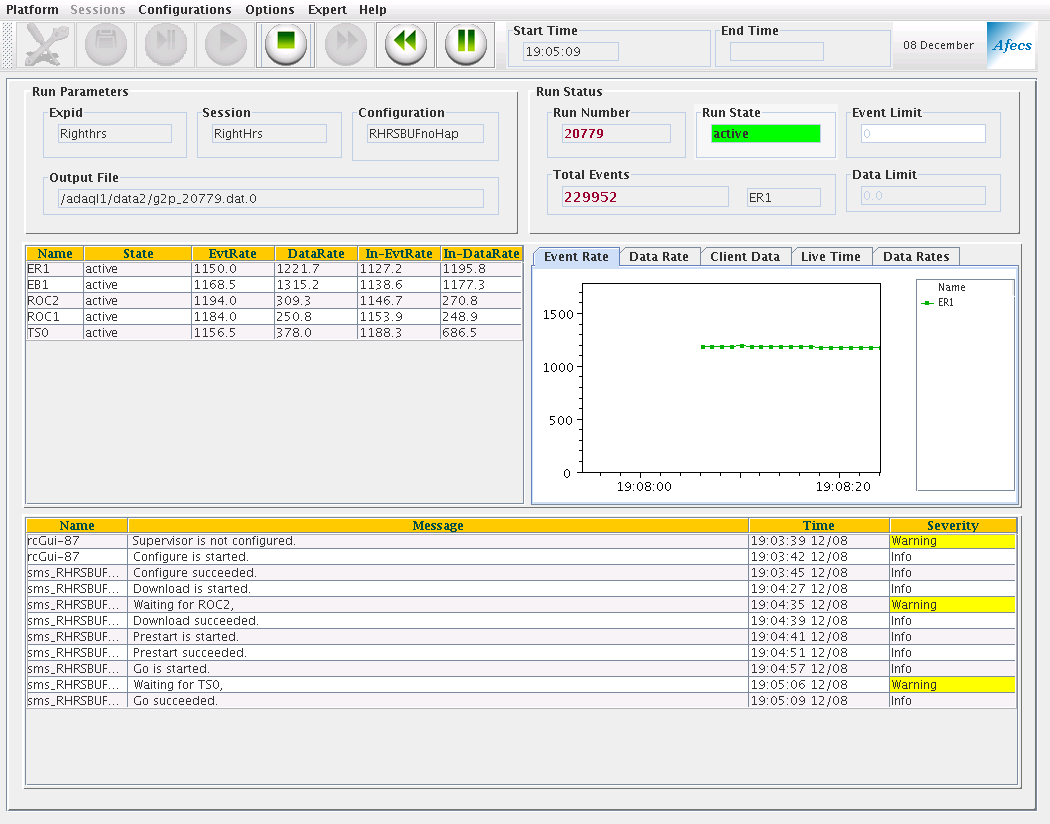The image size is (1050, 824).
Task: Select the 'Prestart succeeded.' log row
Action: pyautogui.click(x=521, y=653)
